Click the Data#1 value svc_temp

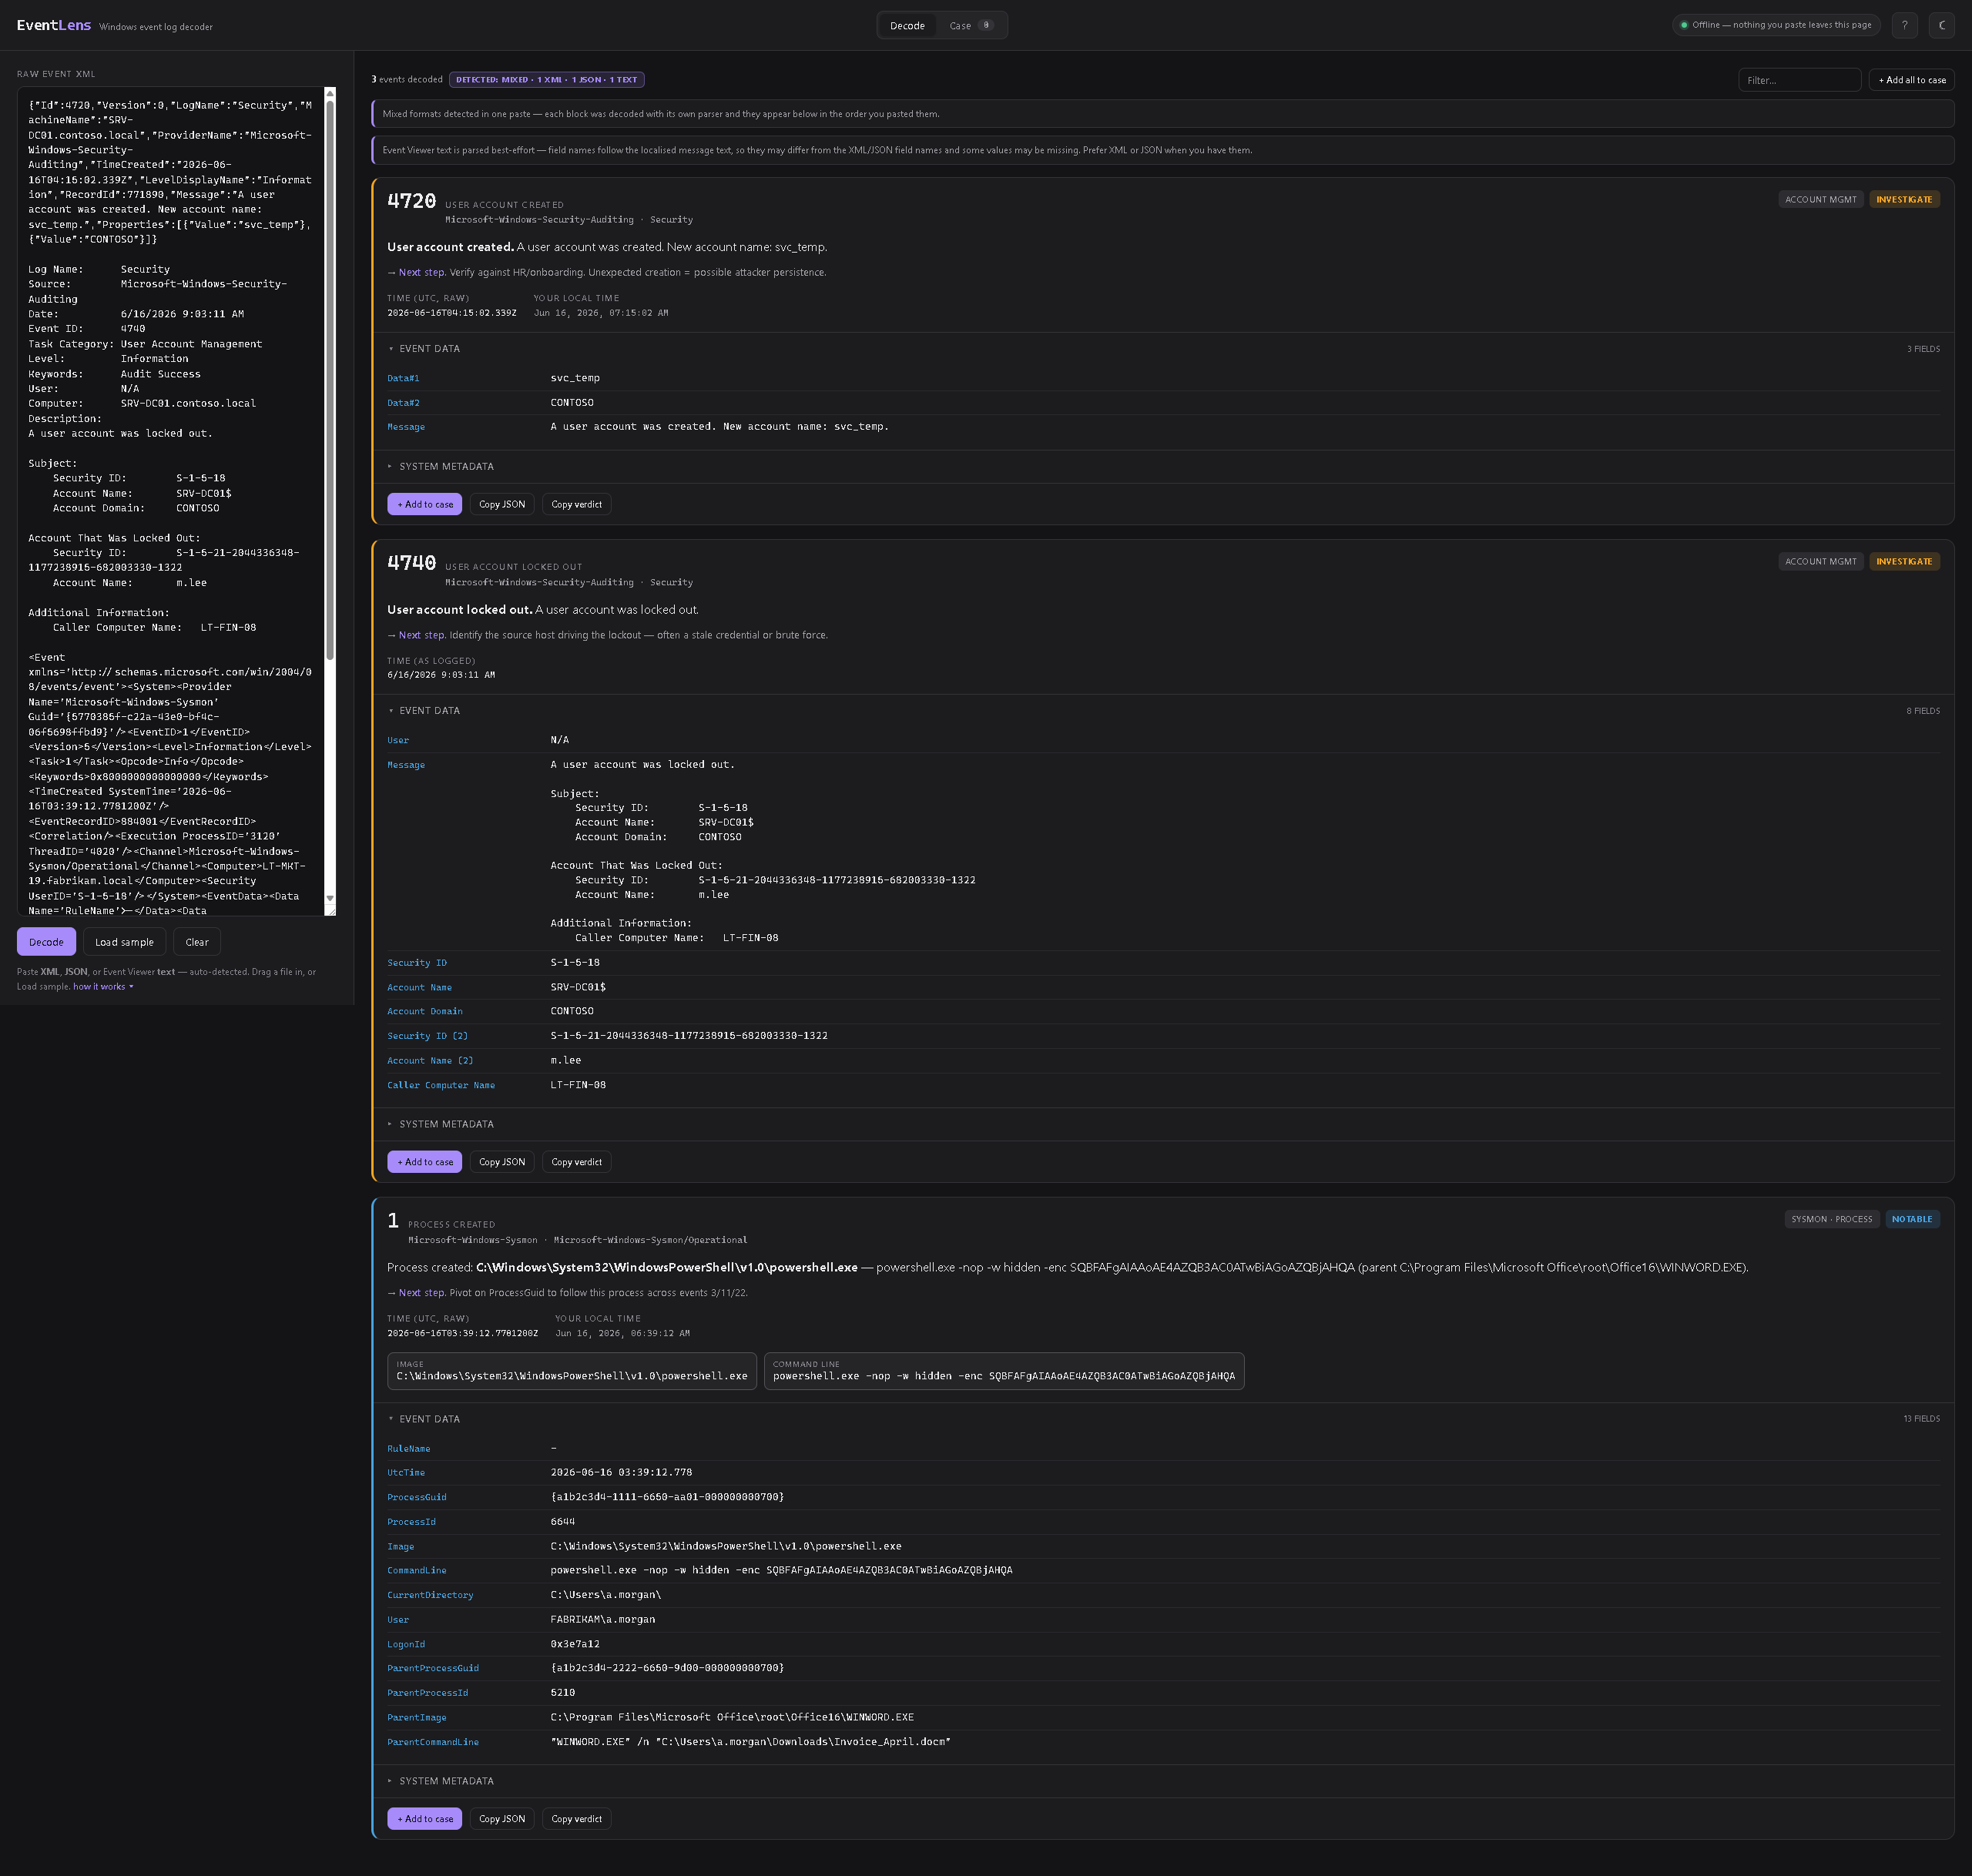[575, 378]
